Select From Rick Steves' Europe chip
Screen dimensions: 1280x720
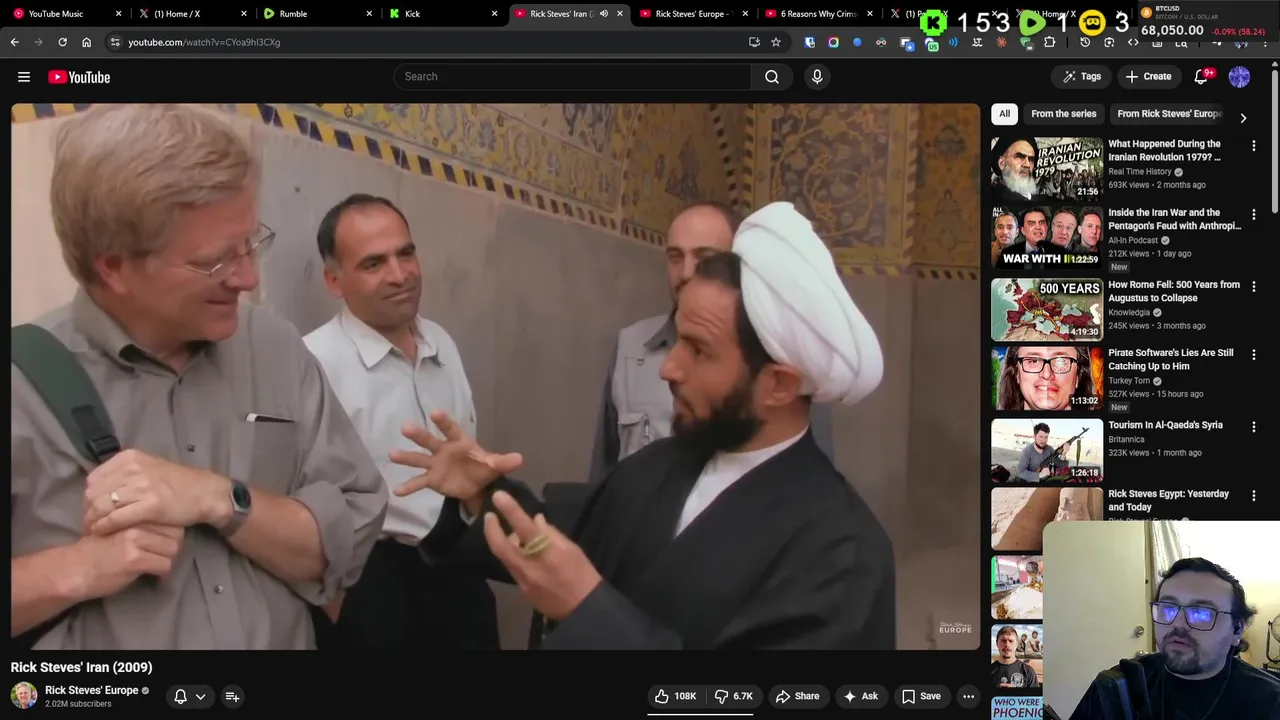coord(1168,114)
